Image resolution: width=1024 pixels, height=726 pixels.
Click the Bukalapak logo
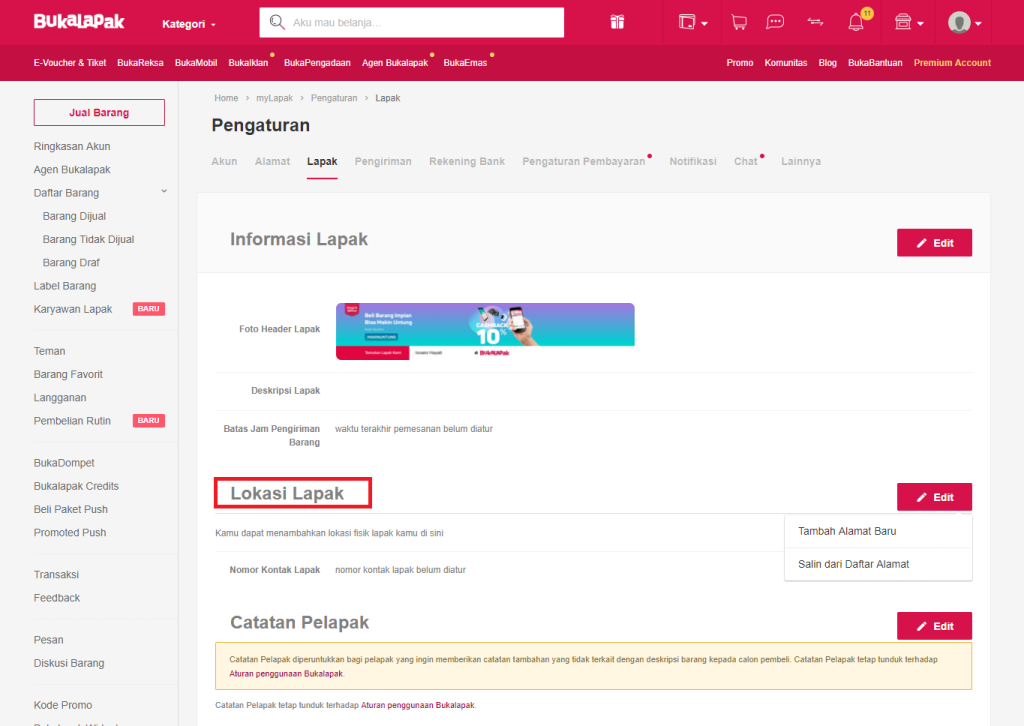click(x=79, y=22)
